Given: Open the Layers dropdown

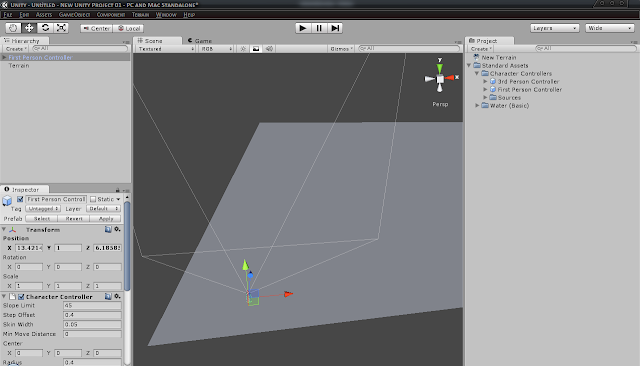Looking at the screenshot, I should (554, 28).
